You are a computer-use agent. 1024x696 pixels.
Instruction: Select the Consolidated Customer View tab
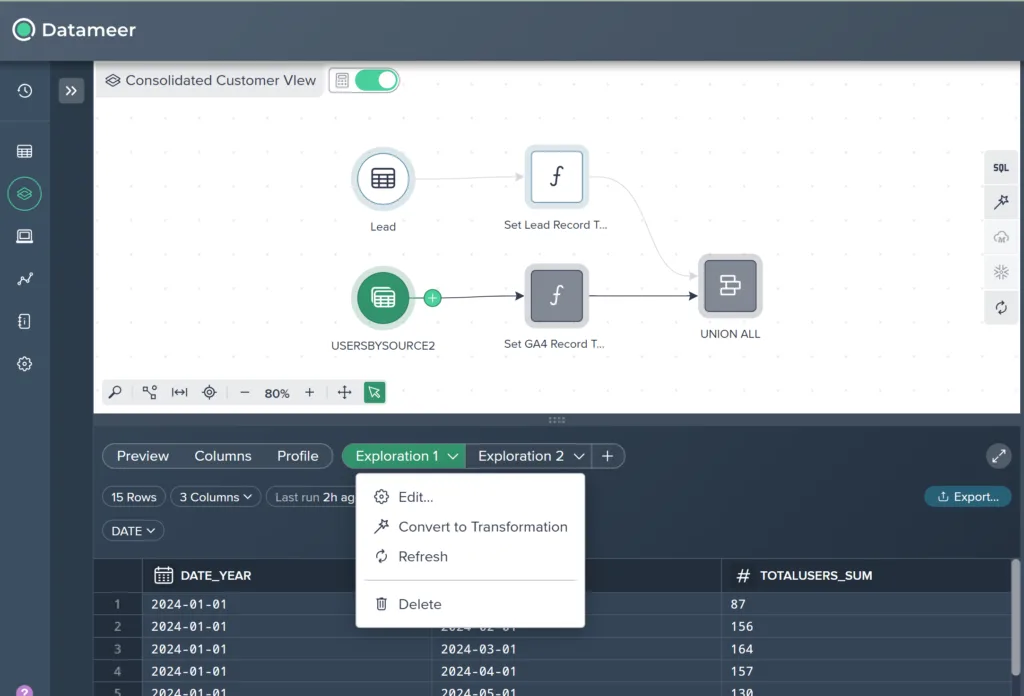coord(210,80)
